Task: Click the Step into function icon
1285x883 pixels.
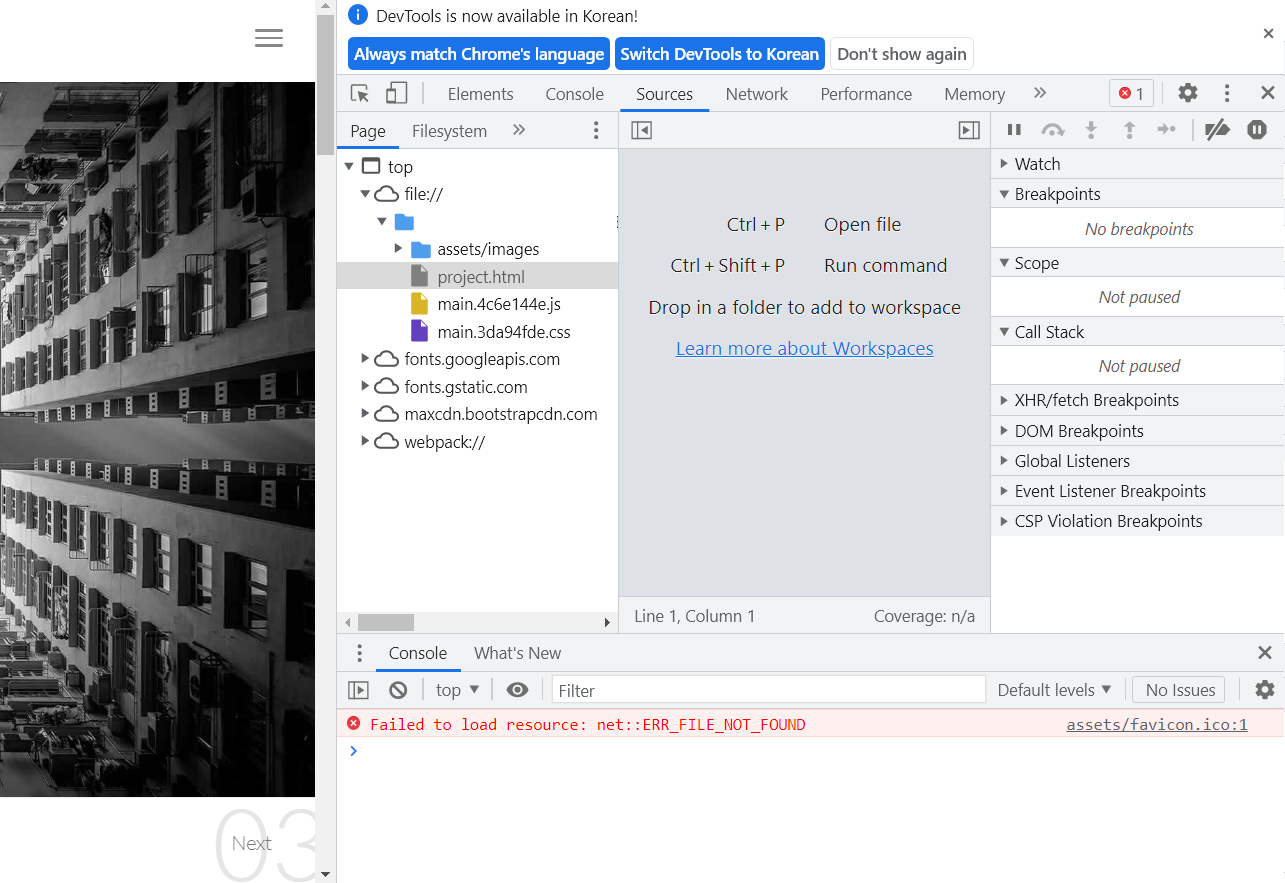Action: (1091, 129)
